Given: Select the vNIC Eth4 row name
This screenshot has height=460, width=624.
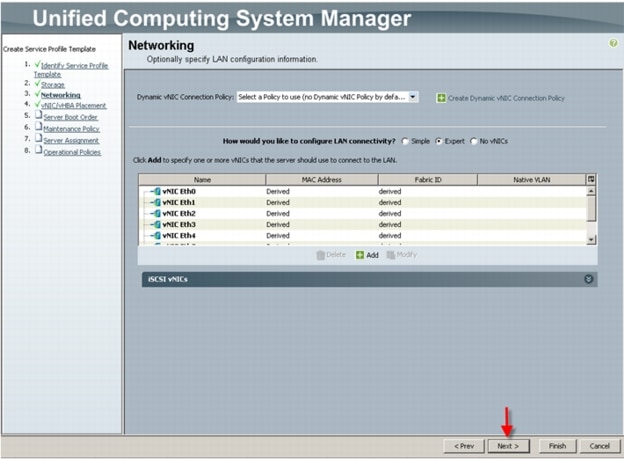Looking at the screenshot, I should click(179, 236).
